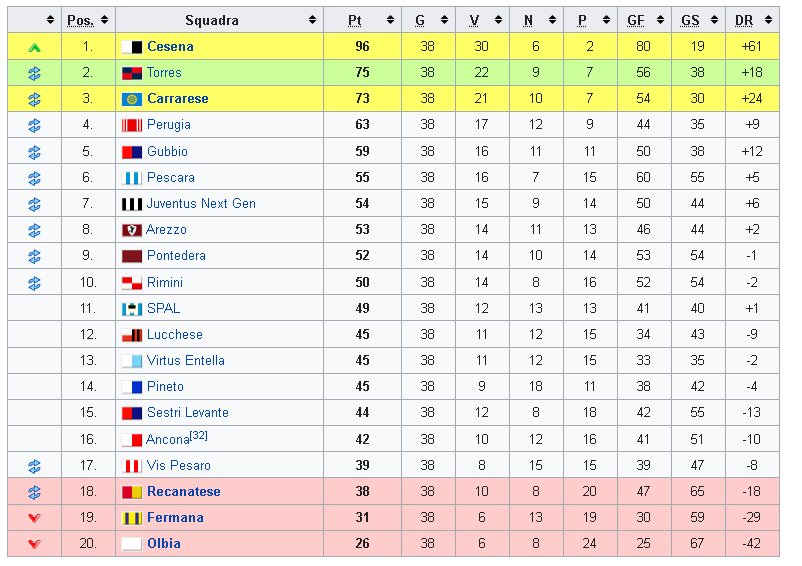The width and height of the screenshot is (802, 566).
Task: Open the SPAL team link
Action: pos(164,309)
